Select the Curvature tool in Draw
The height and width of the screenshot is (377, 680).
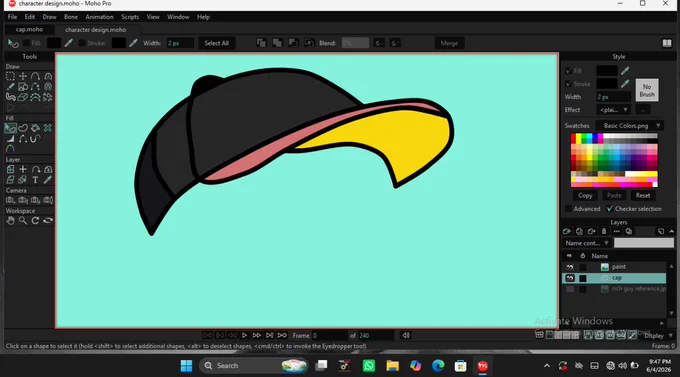pos(48,76)
